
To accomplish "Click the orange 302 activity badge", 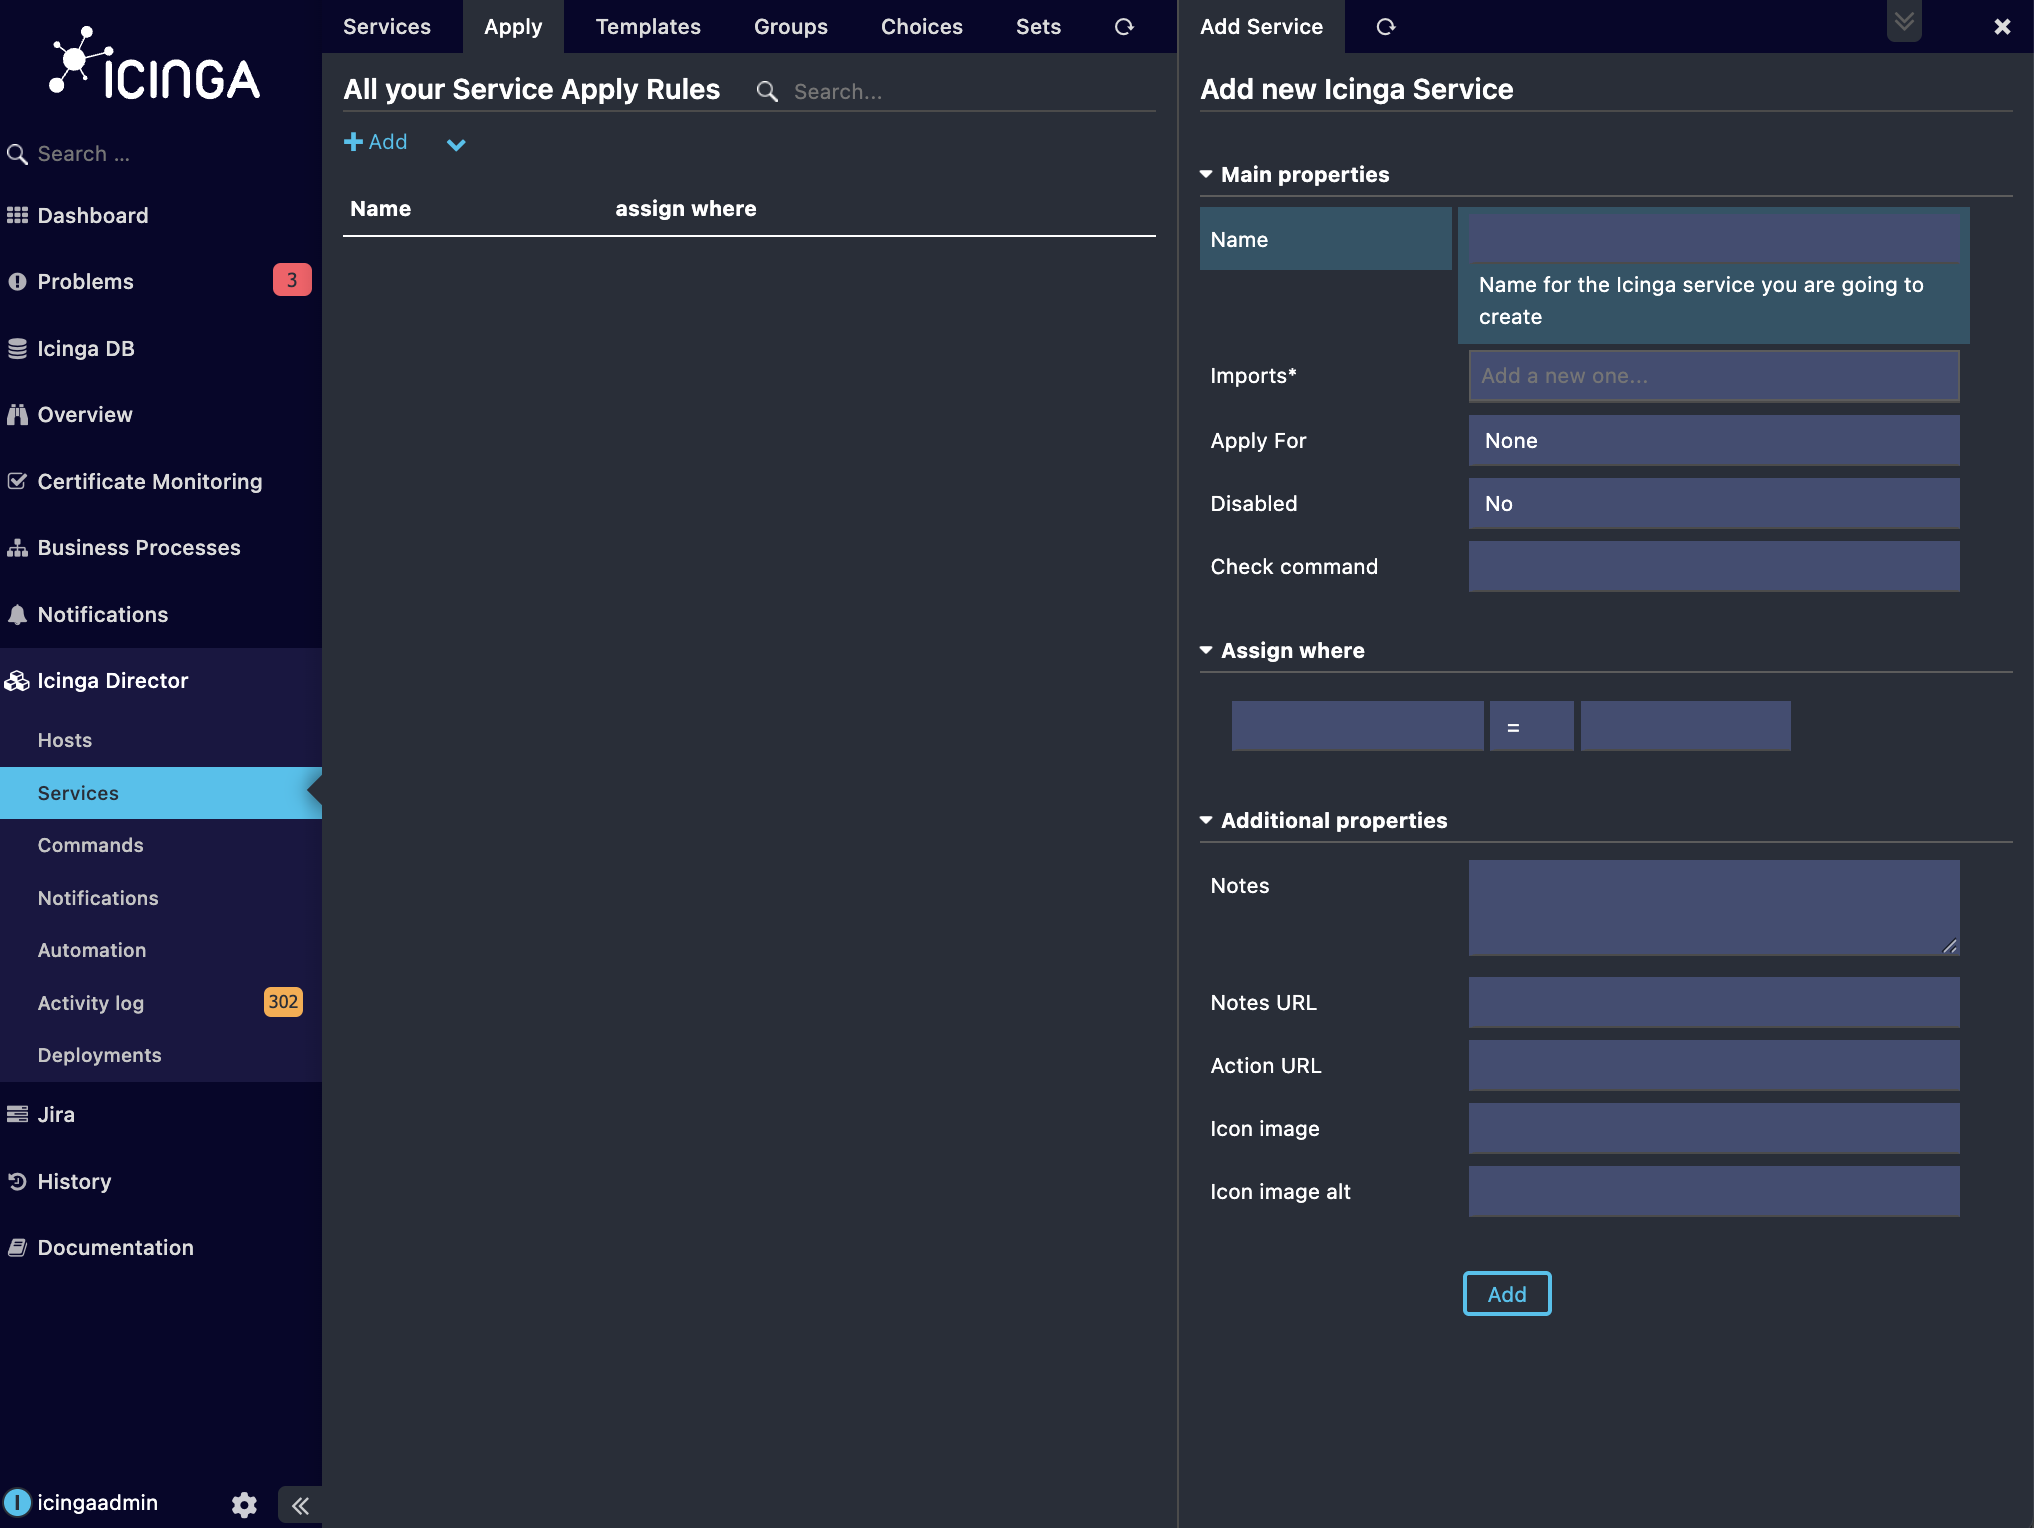I will [283, 1002].
